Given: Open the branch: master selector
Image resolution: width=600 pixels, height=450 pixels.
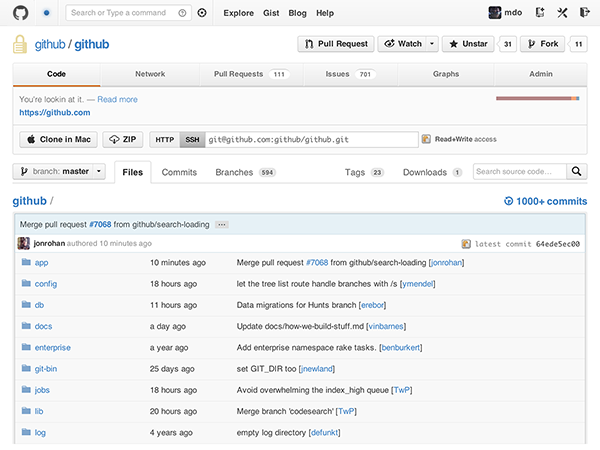Looking at the screenshot, I should 59,171.
